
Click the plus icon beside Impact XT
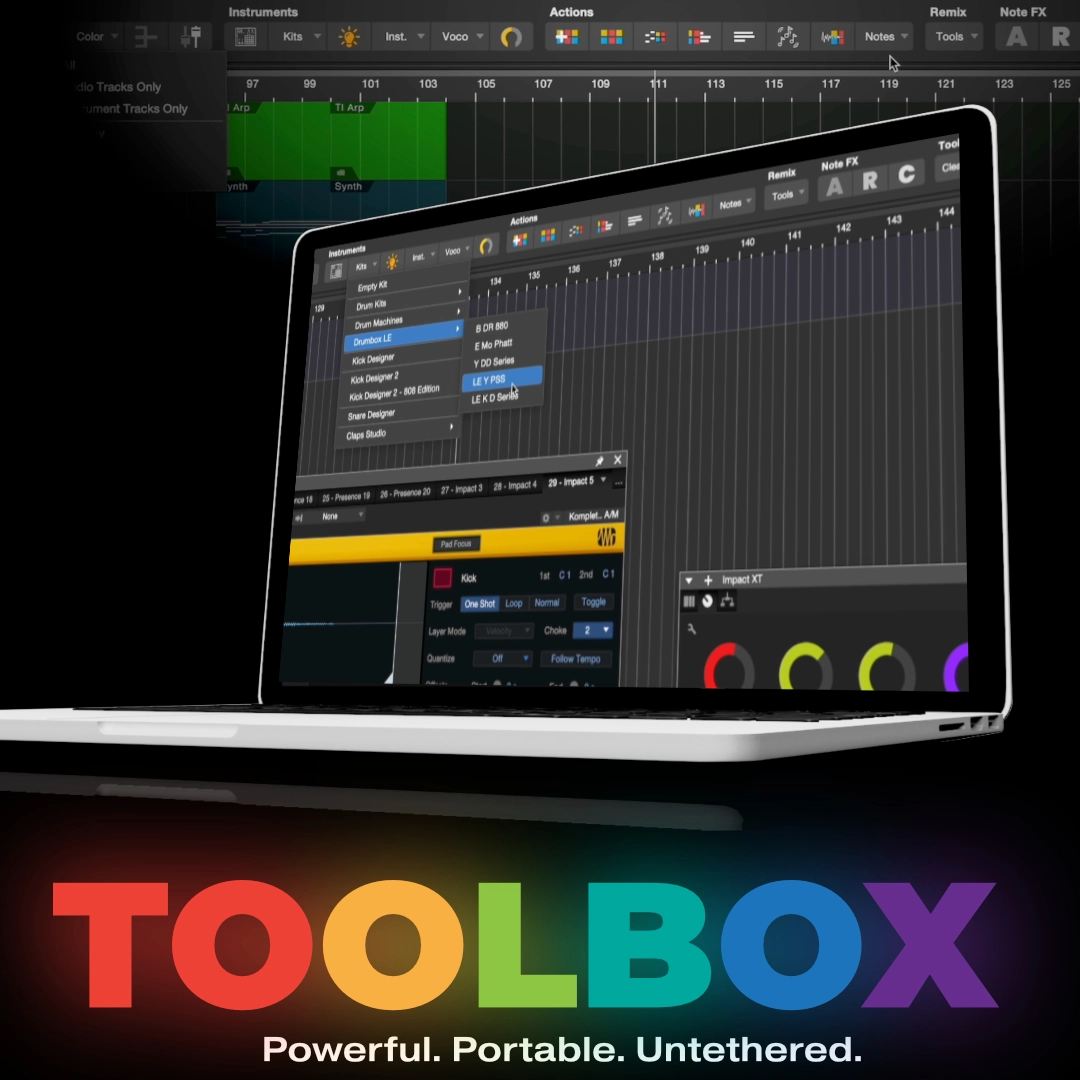coord(708,580)
